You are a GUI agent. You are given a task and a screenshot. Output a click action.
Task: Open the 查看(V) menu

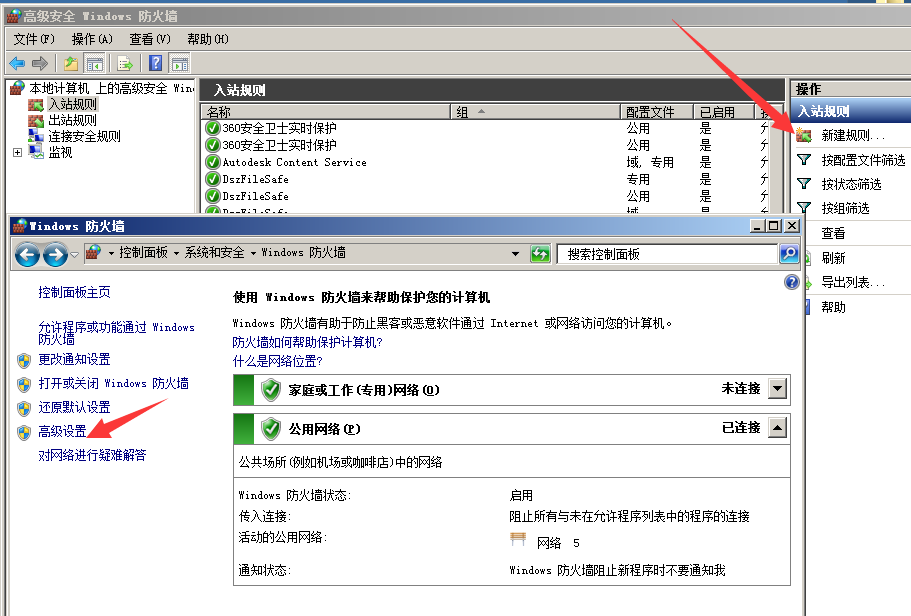pos(149,39)
